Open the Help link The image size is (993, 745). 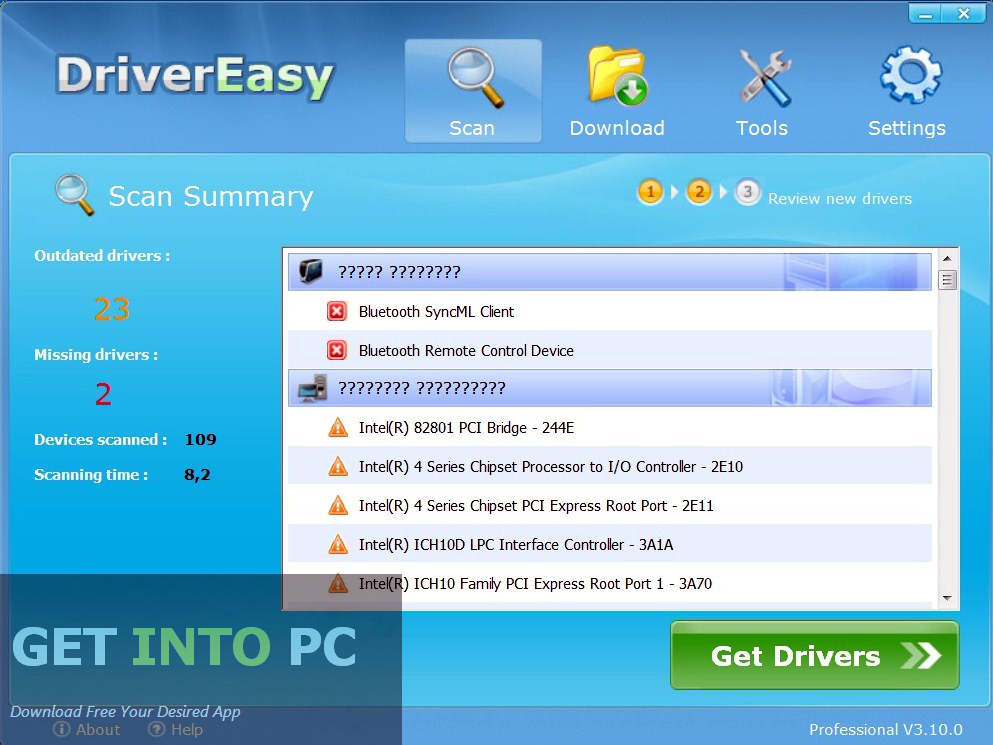[175, 730]
